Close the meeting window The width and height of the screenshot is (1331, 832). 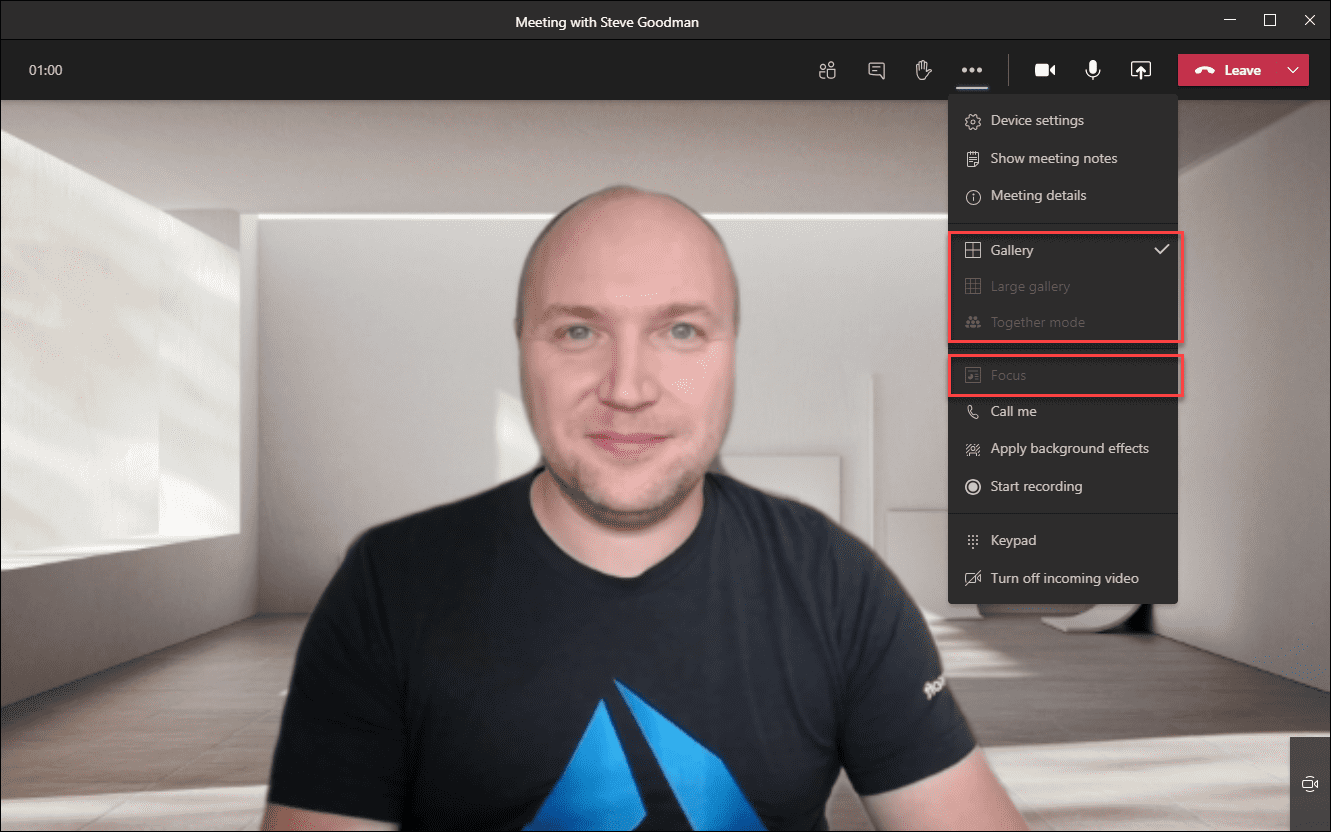(x=1311, y=20)
